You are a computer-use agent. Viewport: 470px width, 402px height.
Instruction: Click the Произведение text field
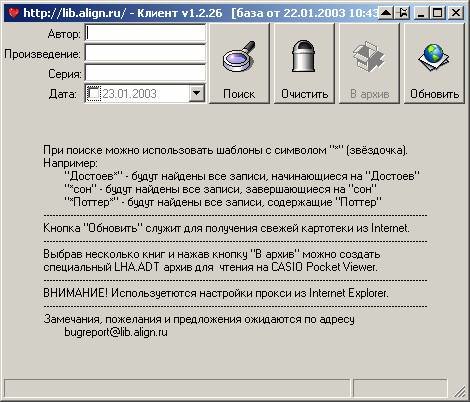pos(145,53)
